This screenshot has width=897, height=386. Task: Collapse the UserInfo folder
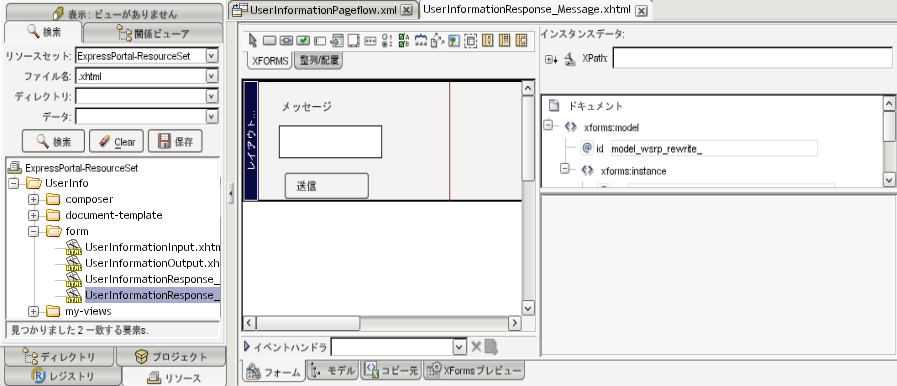[14, 184]
